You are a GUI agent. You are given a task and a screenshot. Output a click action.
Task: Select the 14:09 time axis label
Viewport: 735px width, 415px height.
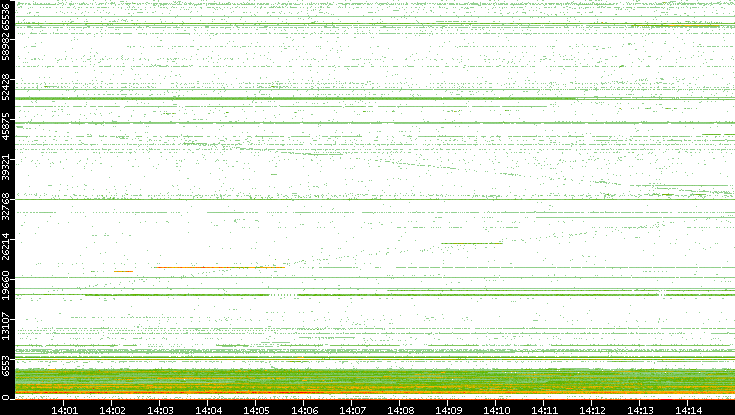click(x=448, y=409)
